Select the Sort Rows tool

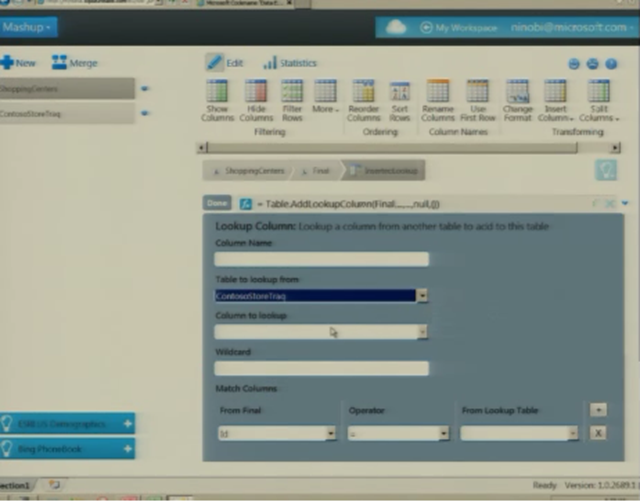(400, 101)
